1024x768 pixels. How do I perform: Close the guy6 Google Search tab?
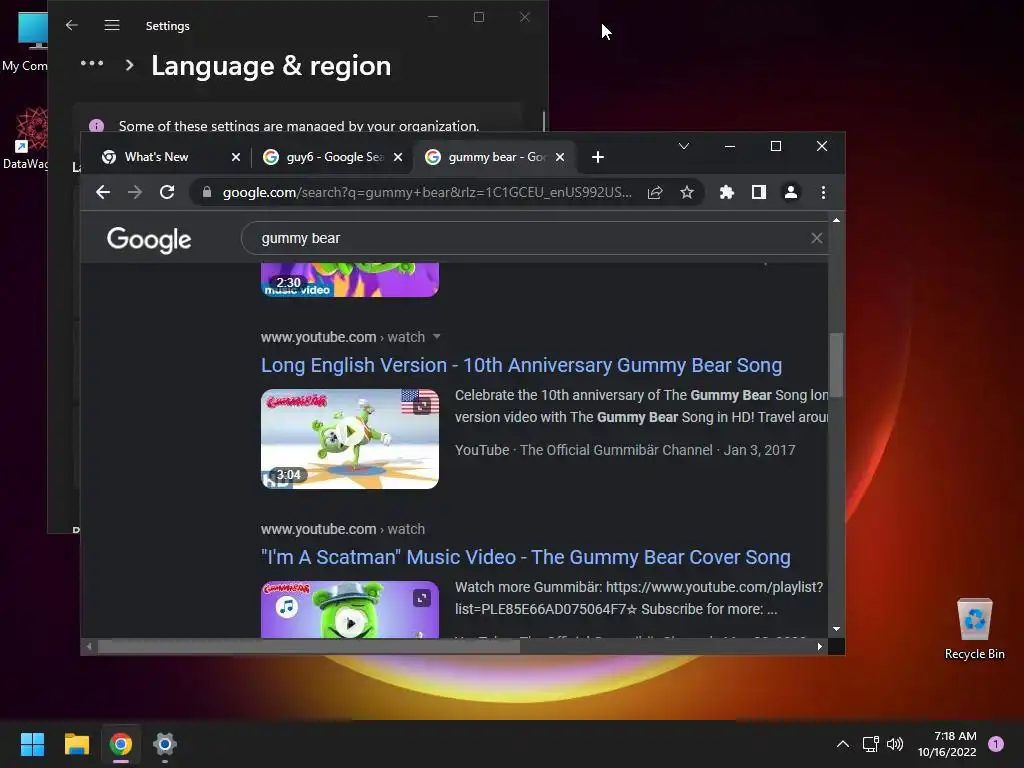pos(398,157)
